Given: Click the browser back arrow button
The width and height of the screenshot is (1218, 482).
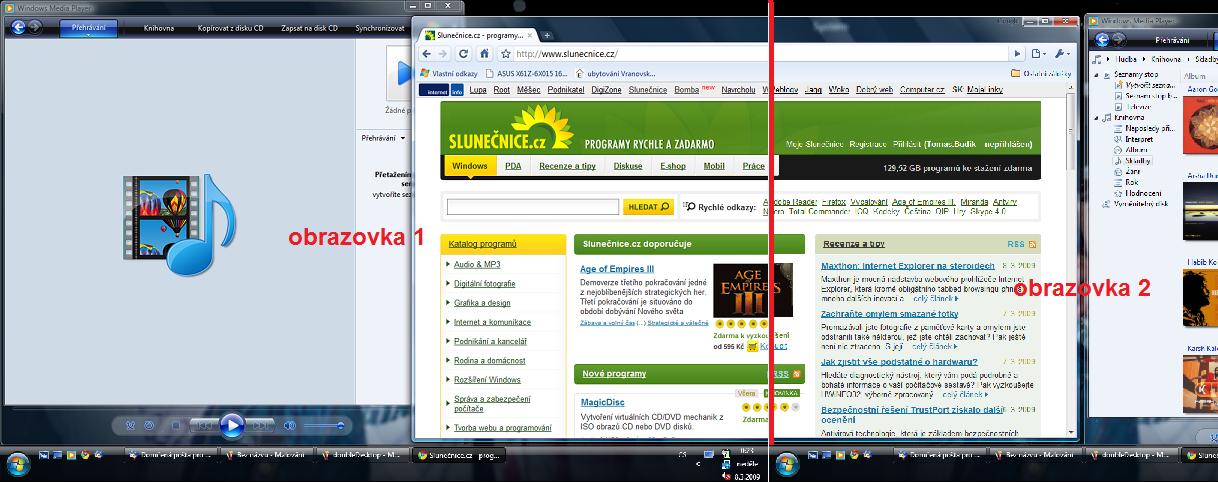Looking at the screenshot, I should 425,54.
